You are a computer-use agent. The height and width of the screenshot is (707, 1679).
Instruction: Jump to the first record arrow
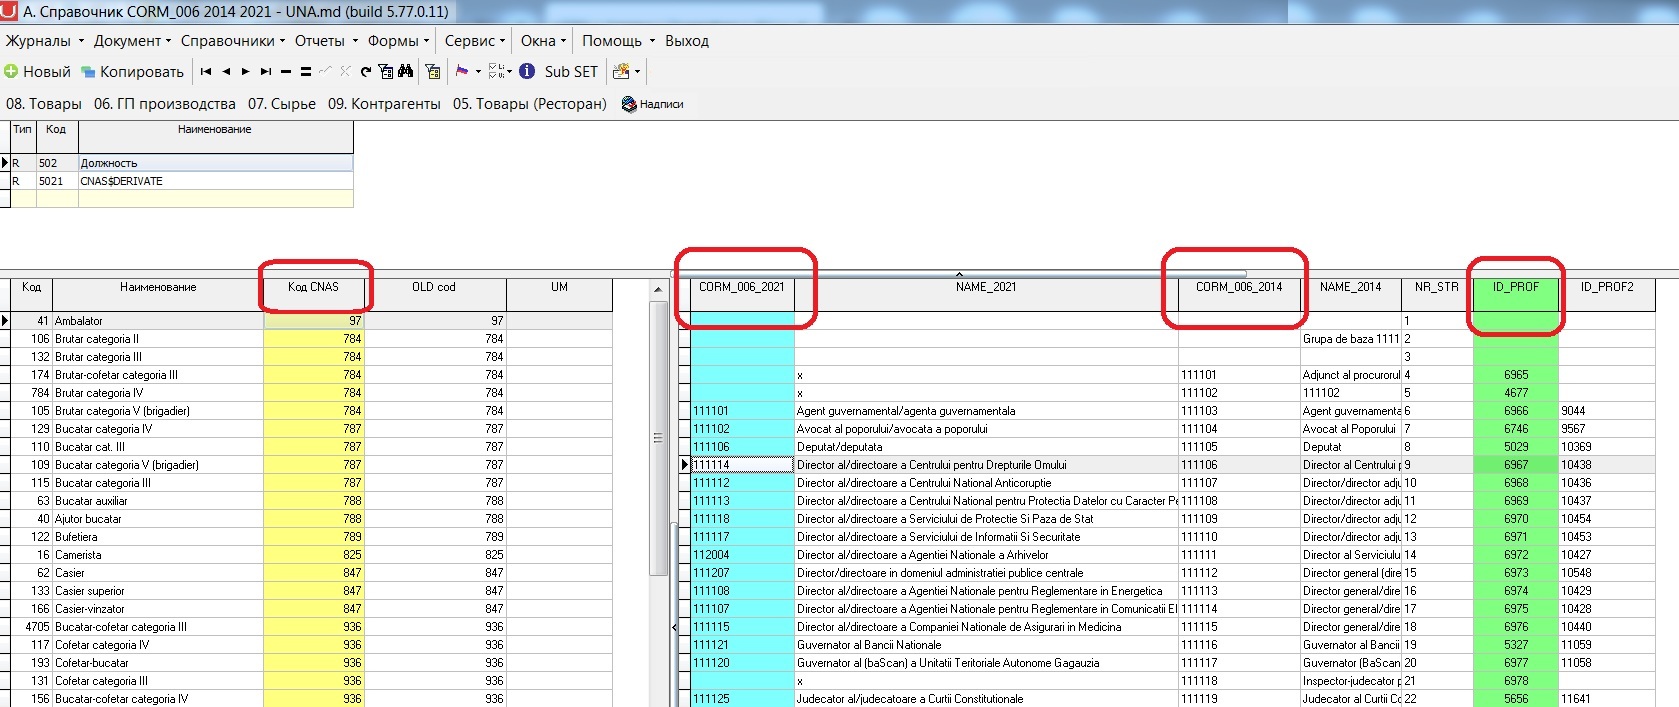tap(206, 72)
